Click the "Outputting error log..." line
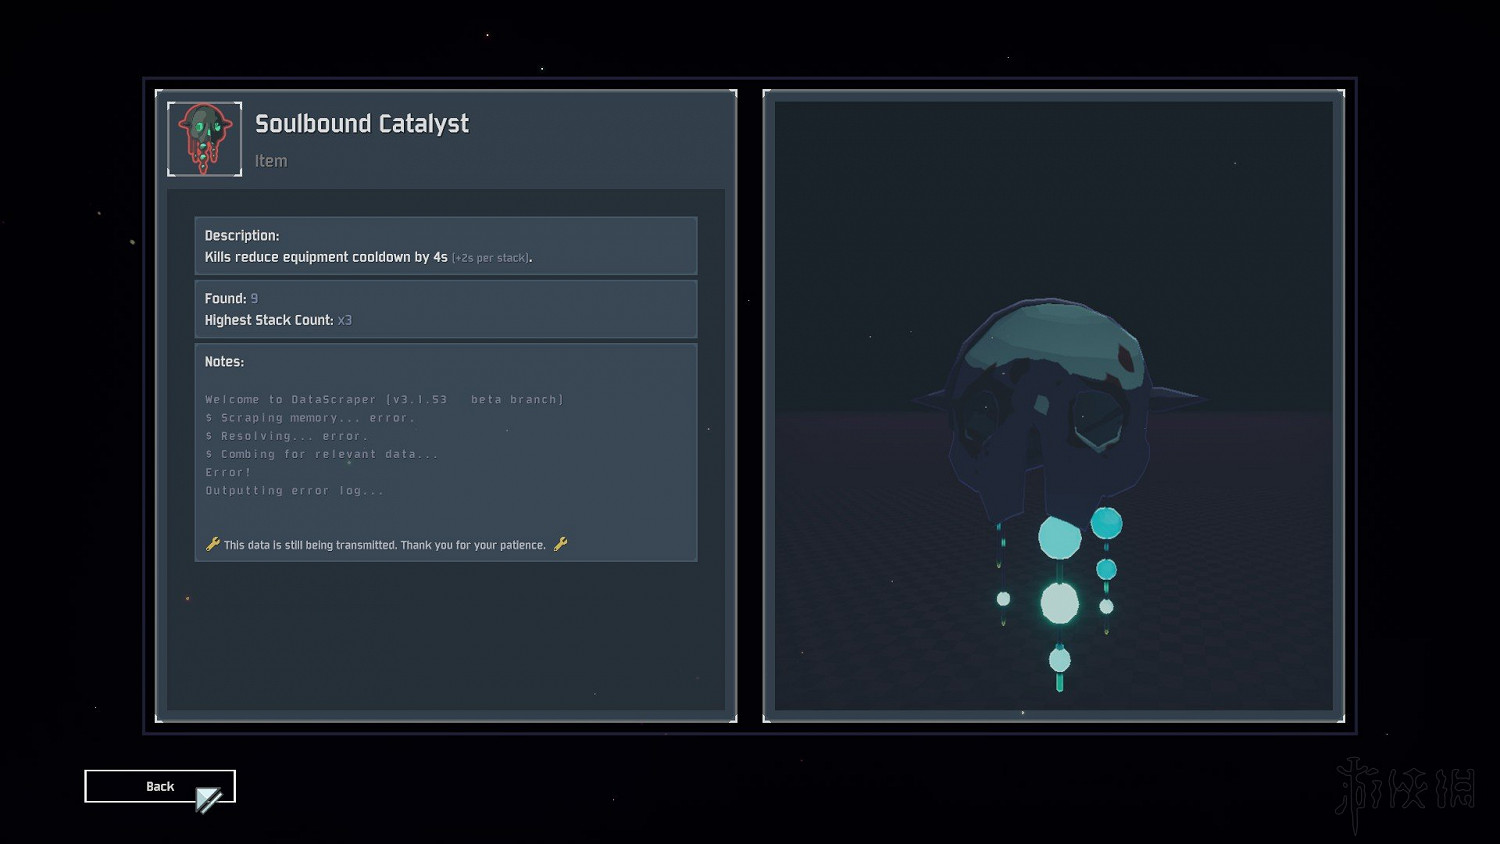Screen dimensions: 1500x844 (x=294, y=491)
